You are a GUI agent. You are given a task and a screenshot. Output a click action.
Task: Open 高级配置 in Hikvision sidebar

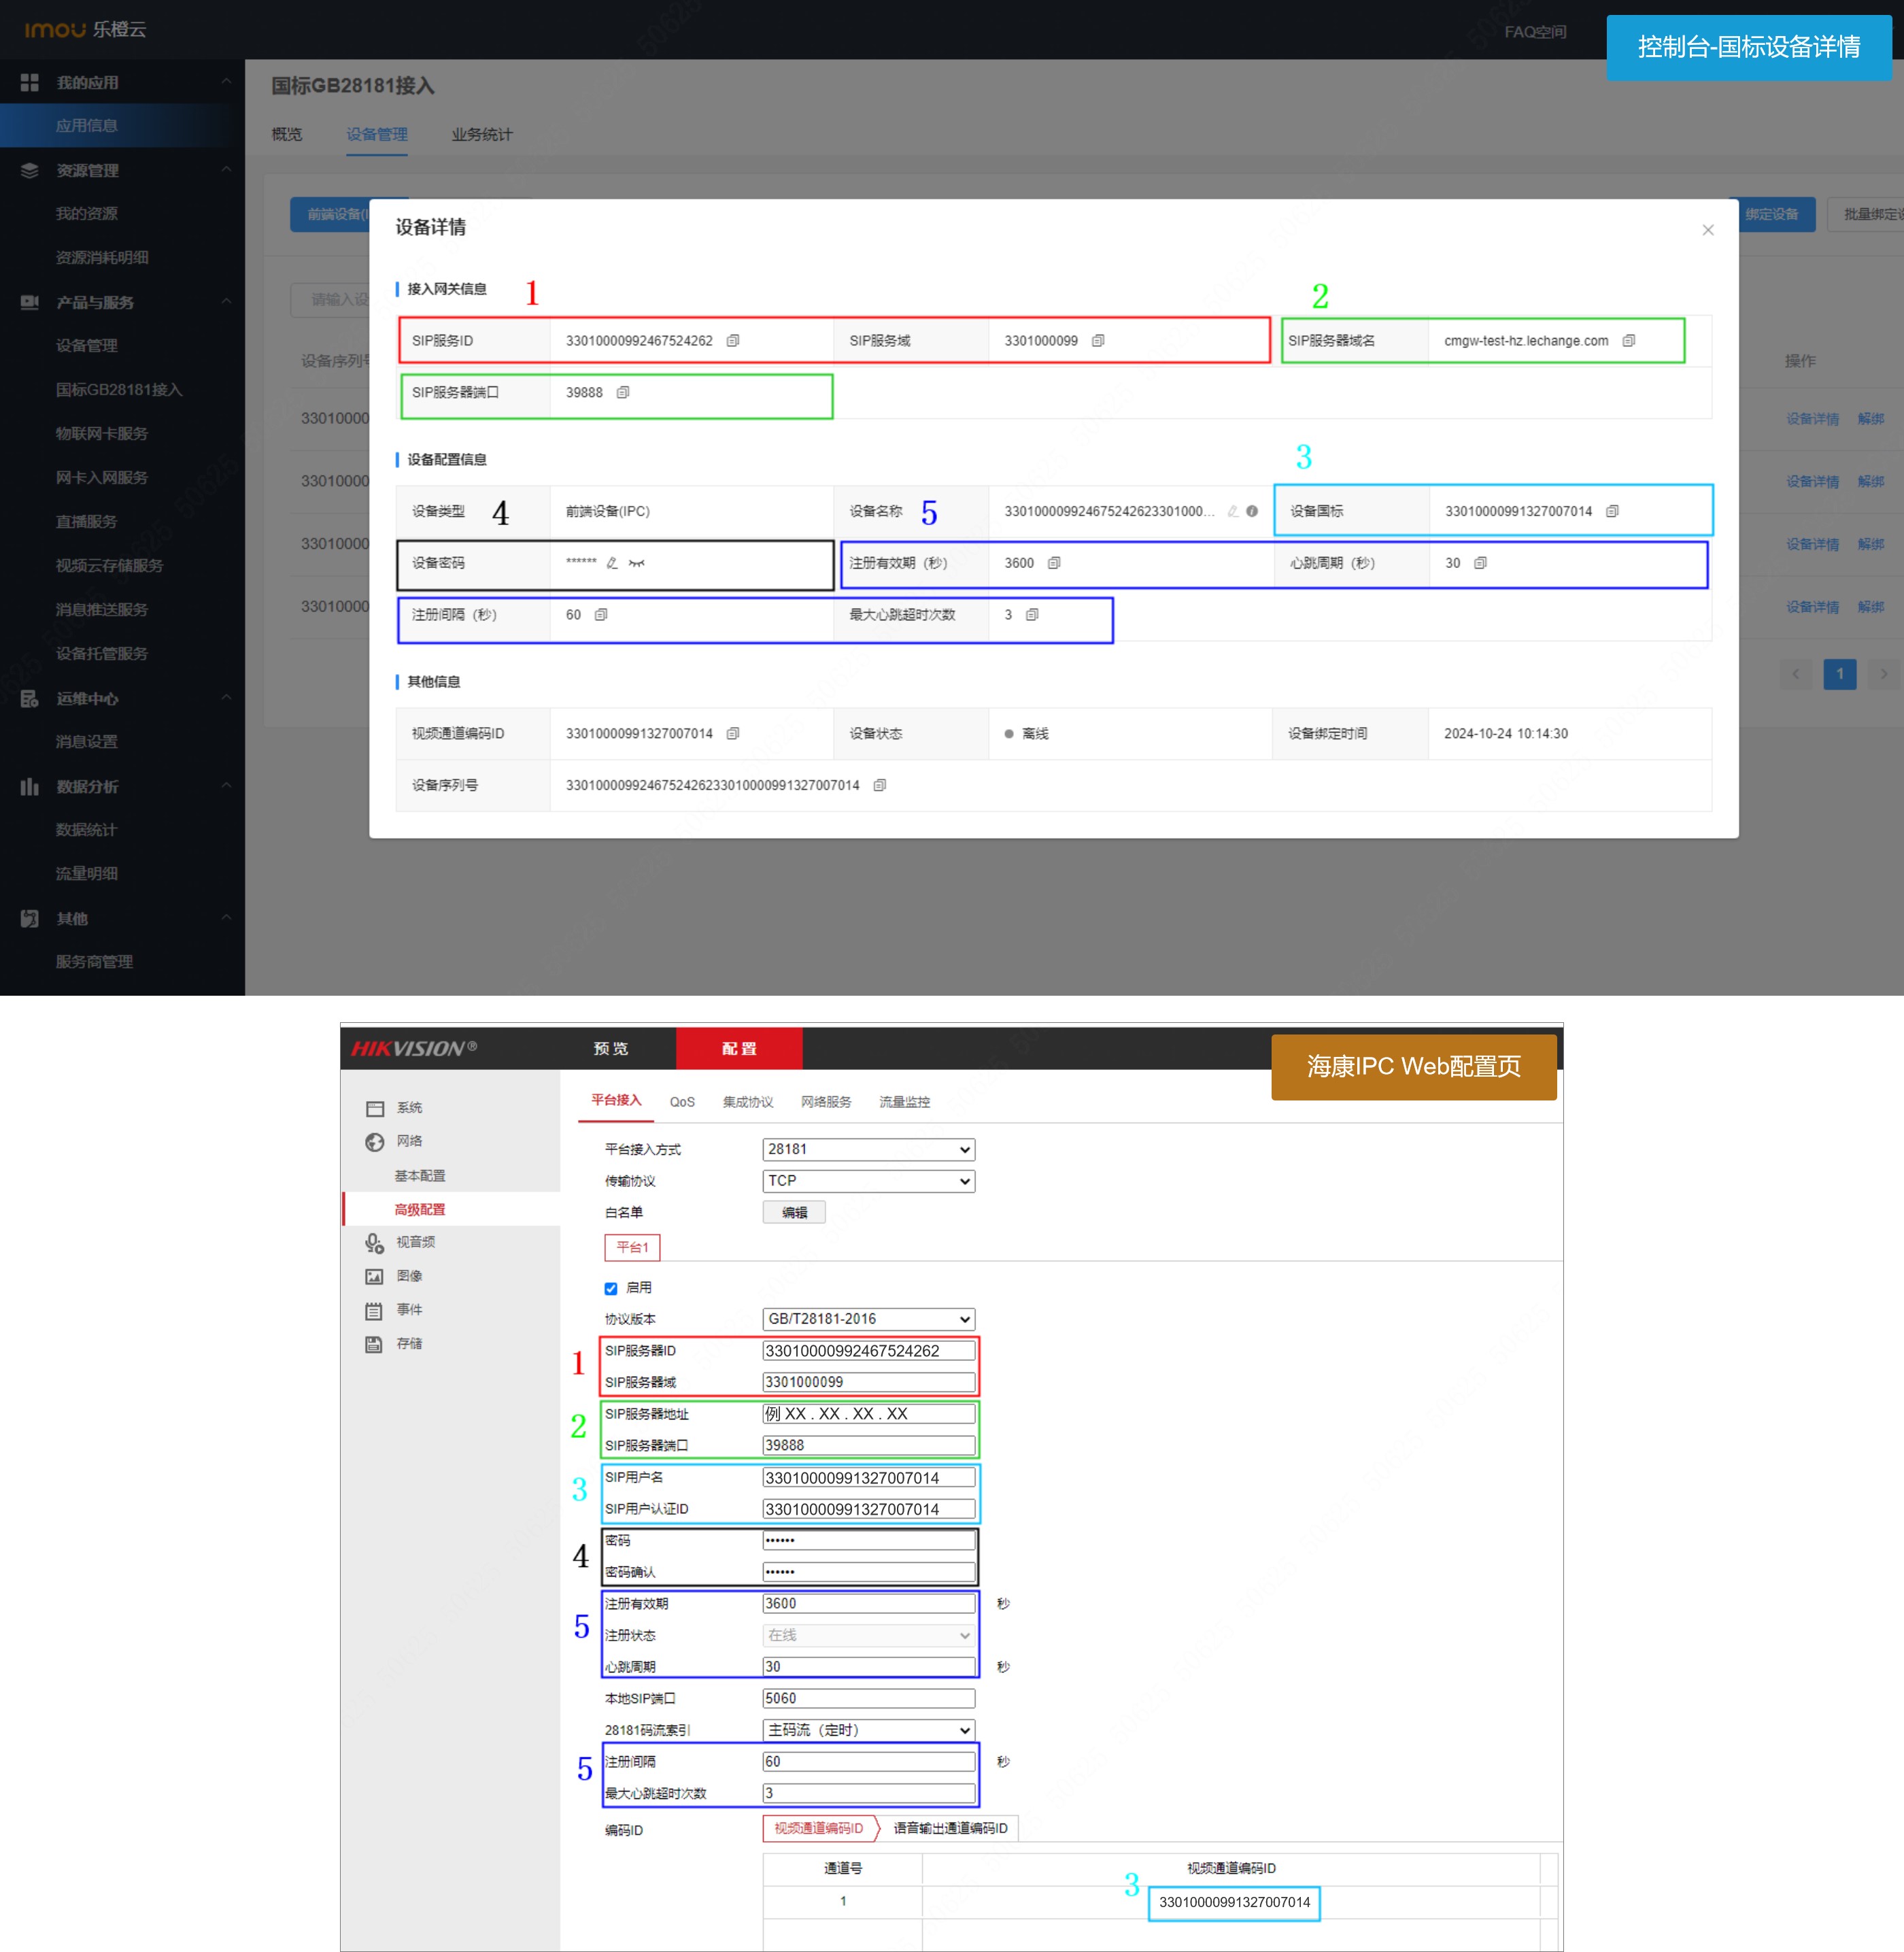pos(420,1210)
